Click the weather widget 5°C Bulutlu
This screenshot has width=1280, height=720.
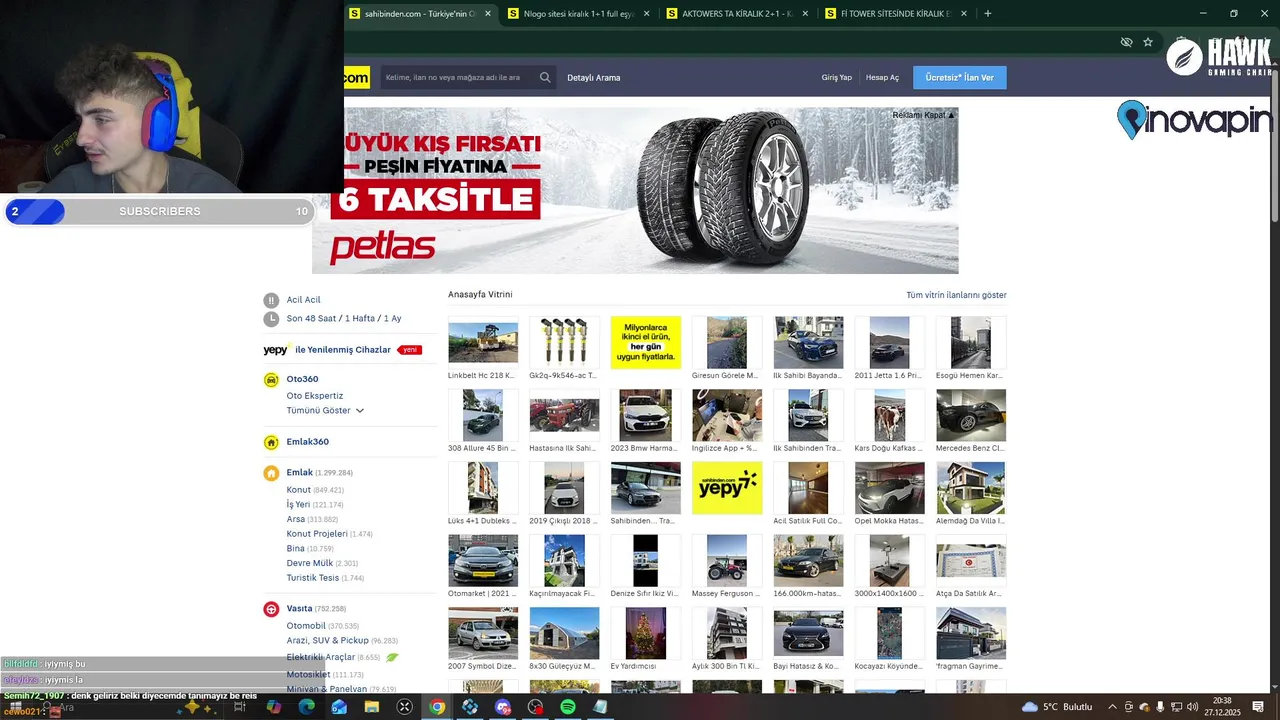point(1058,707)
